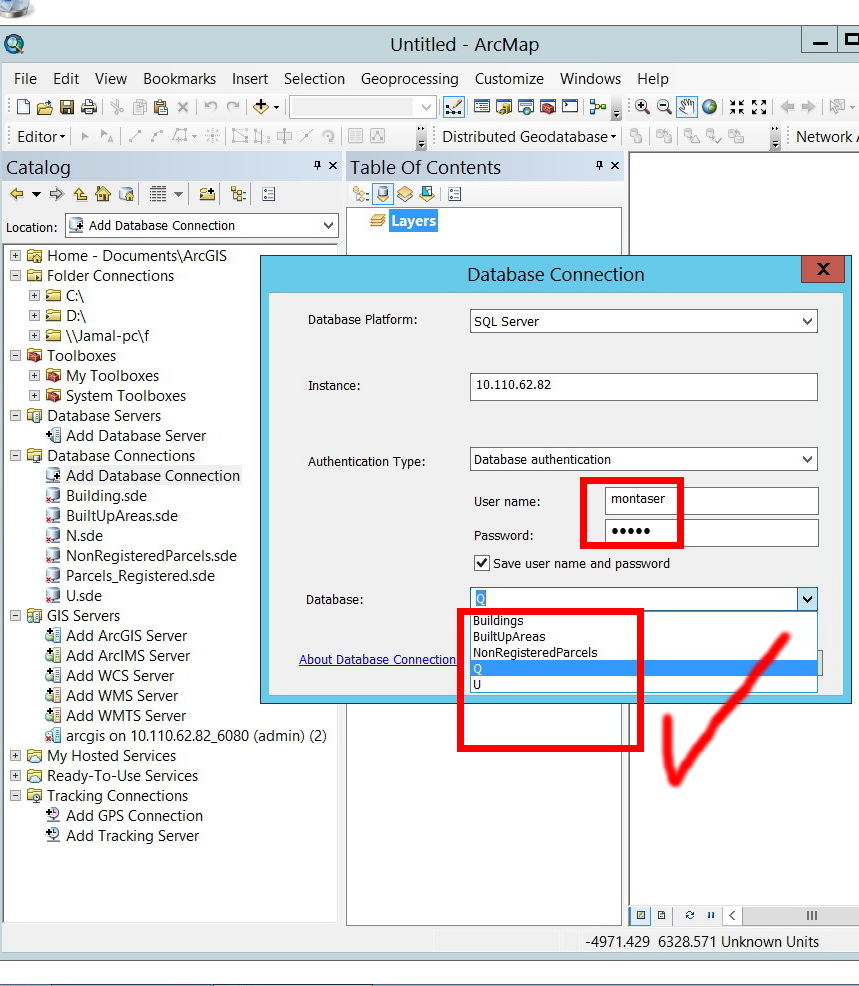Go back in Catalog with arrow icon
Viewport: 859px width, 986px height.
pos(17,194)
